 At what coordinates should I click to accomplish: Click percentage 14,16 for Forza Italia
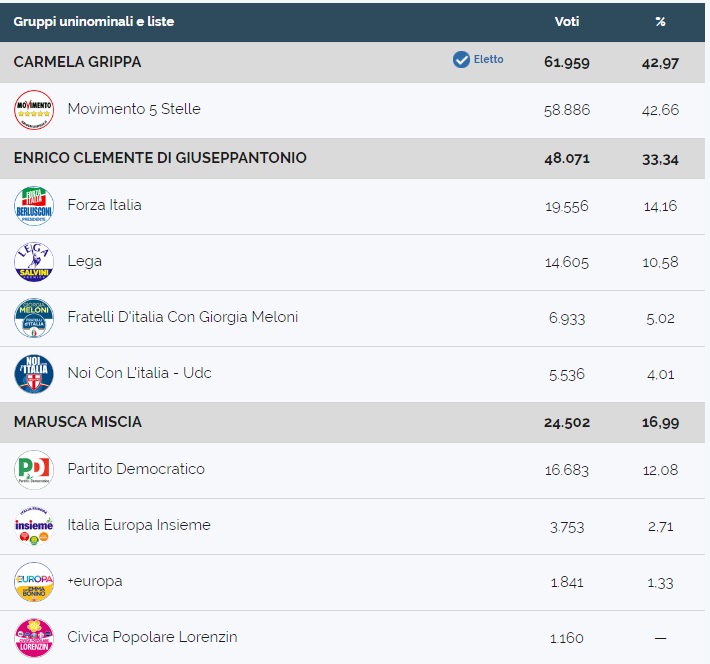[660, 207]
